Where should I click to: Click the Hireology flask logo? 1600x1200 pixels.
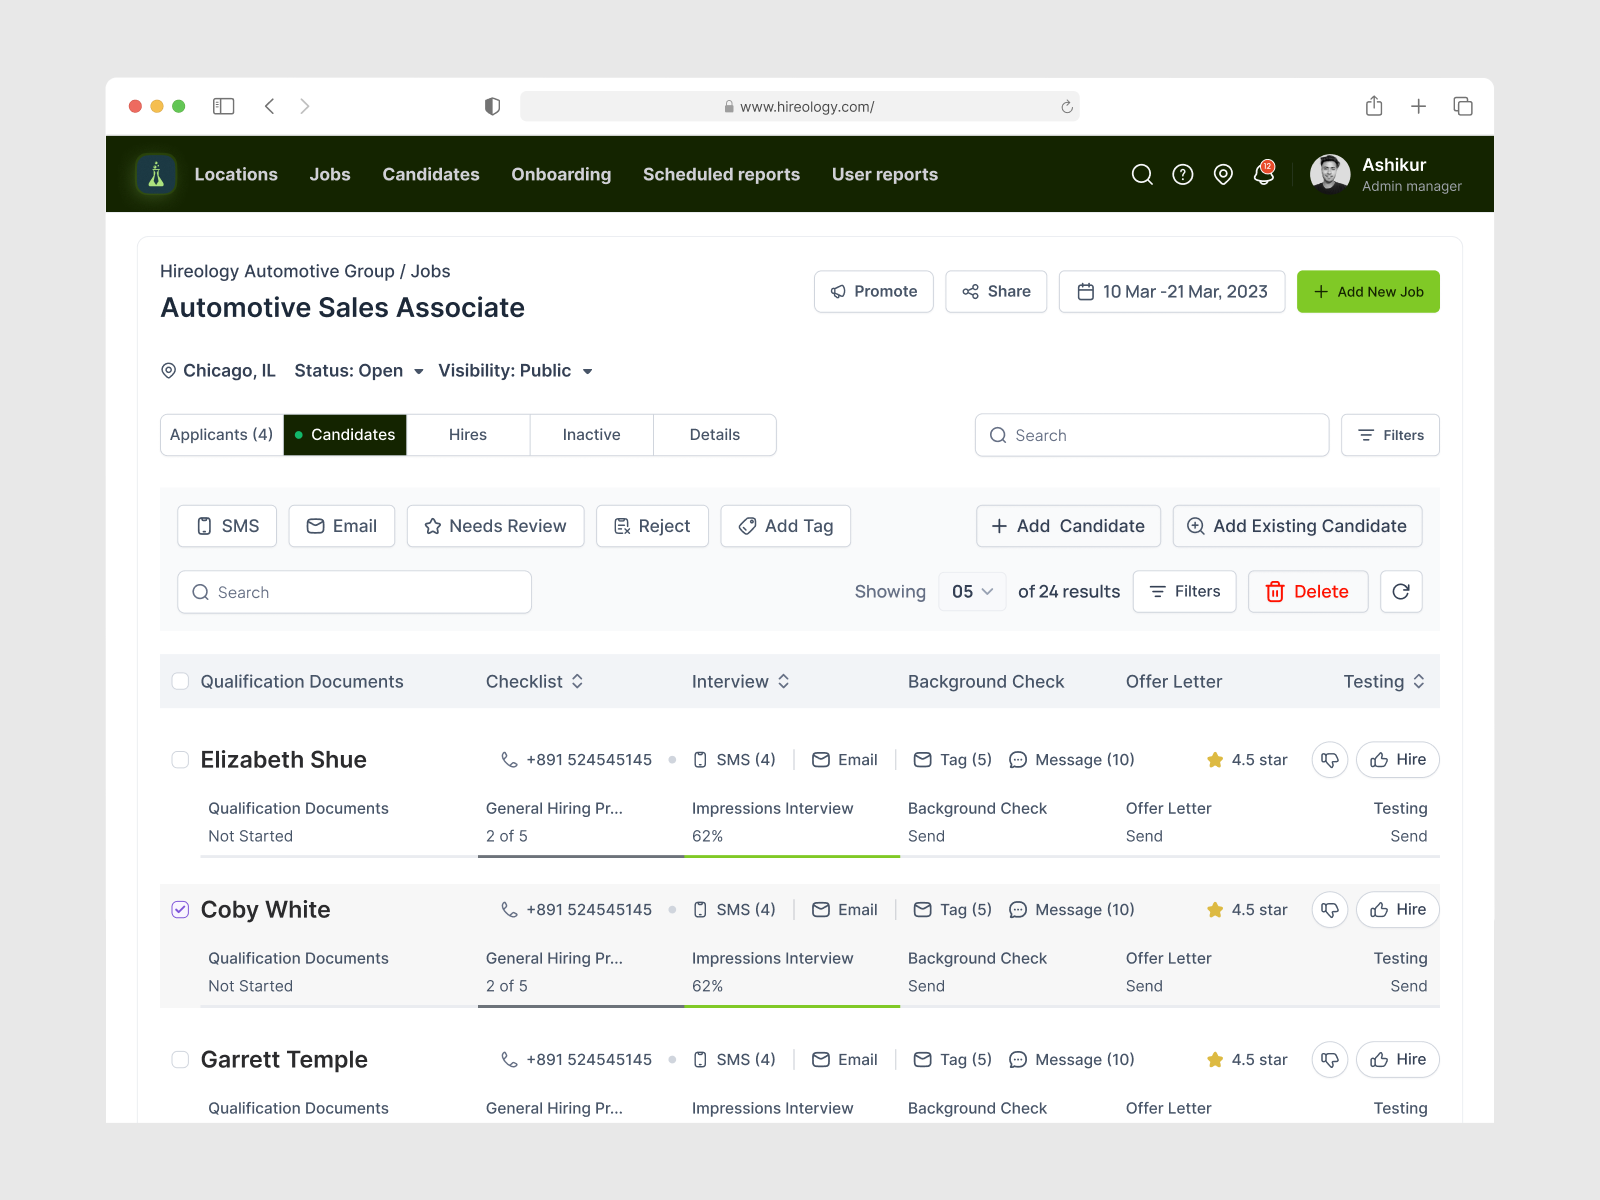point(155,174)
